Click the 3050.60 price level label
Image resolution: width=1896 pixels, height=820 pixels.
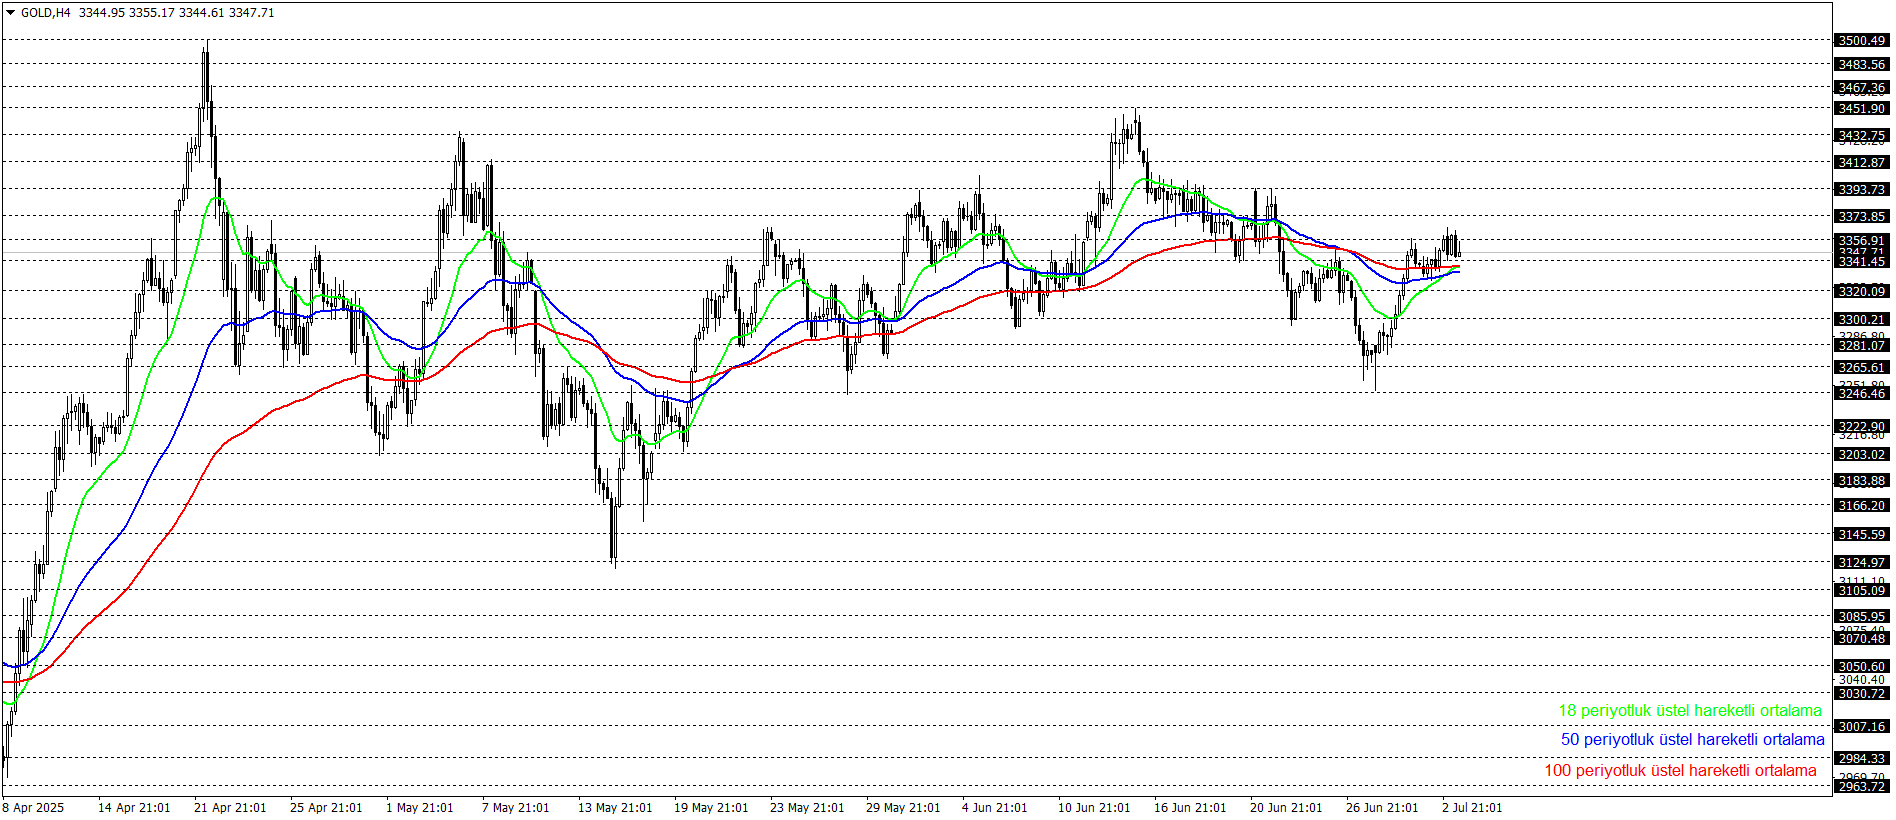(1862, 667)
